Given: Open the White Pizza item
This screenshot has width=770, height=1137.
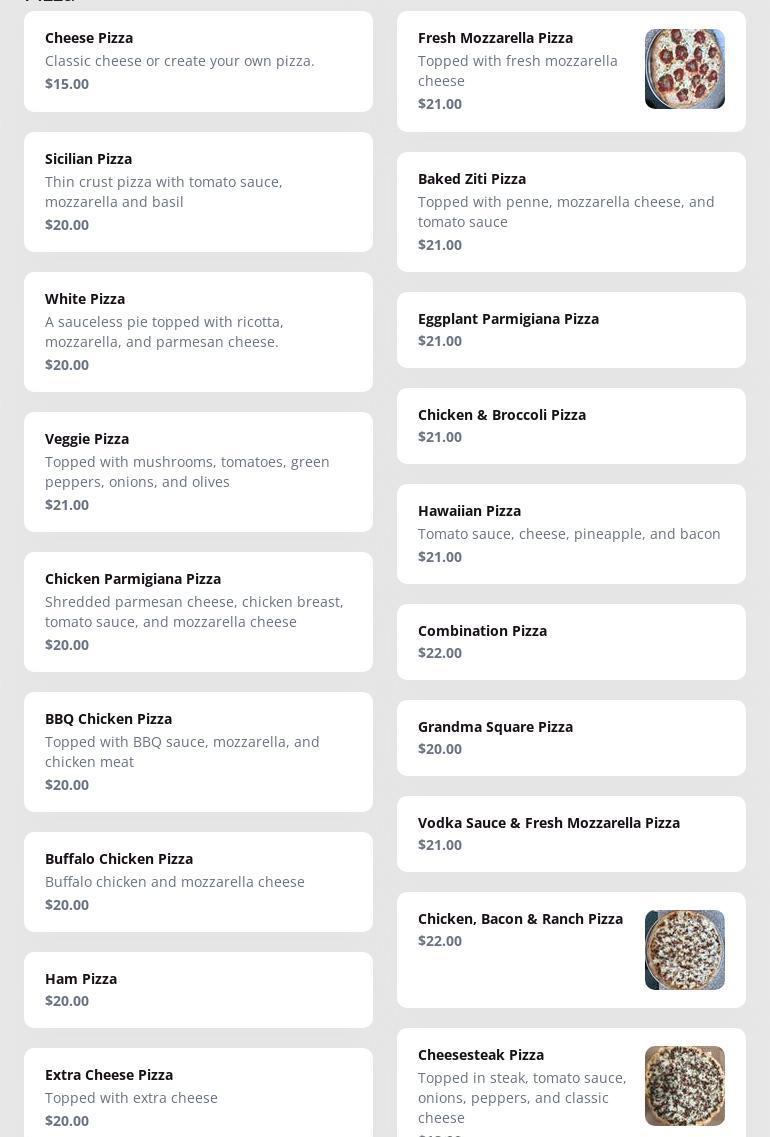Looking at the screenshot, I should tap(198, 332).
